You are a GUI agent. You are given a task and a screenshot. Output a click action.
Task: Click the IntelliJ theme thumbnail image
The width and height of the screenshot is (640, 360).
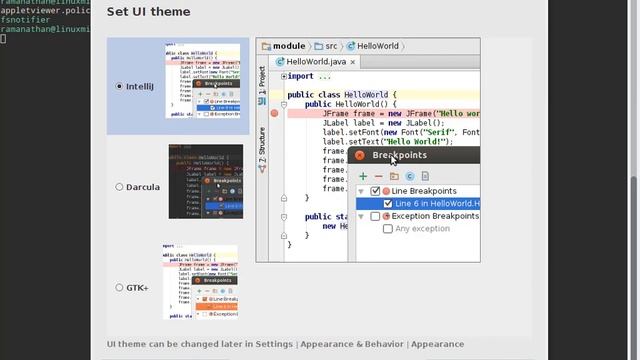pyautogui.click(x=202, y=81)
